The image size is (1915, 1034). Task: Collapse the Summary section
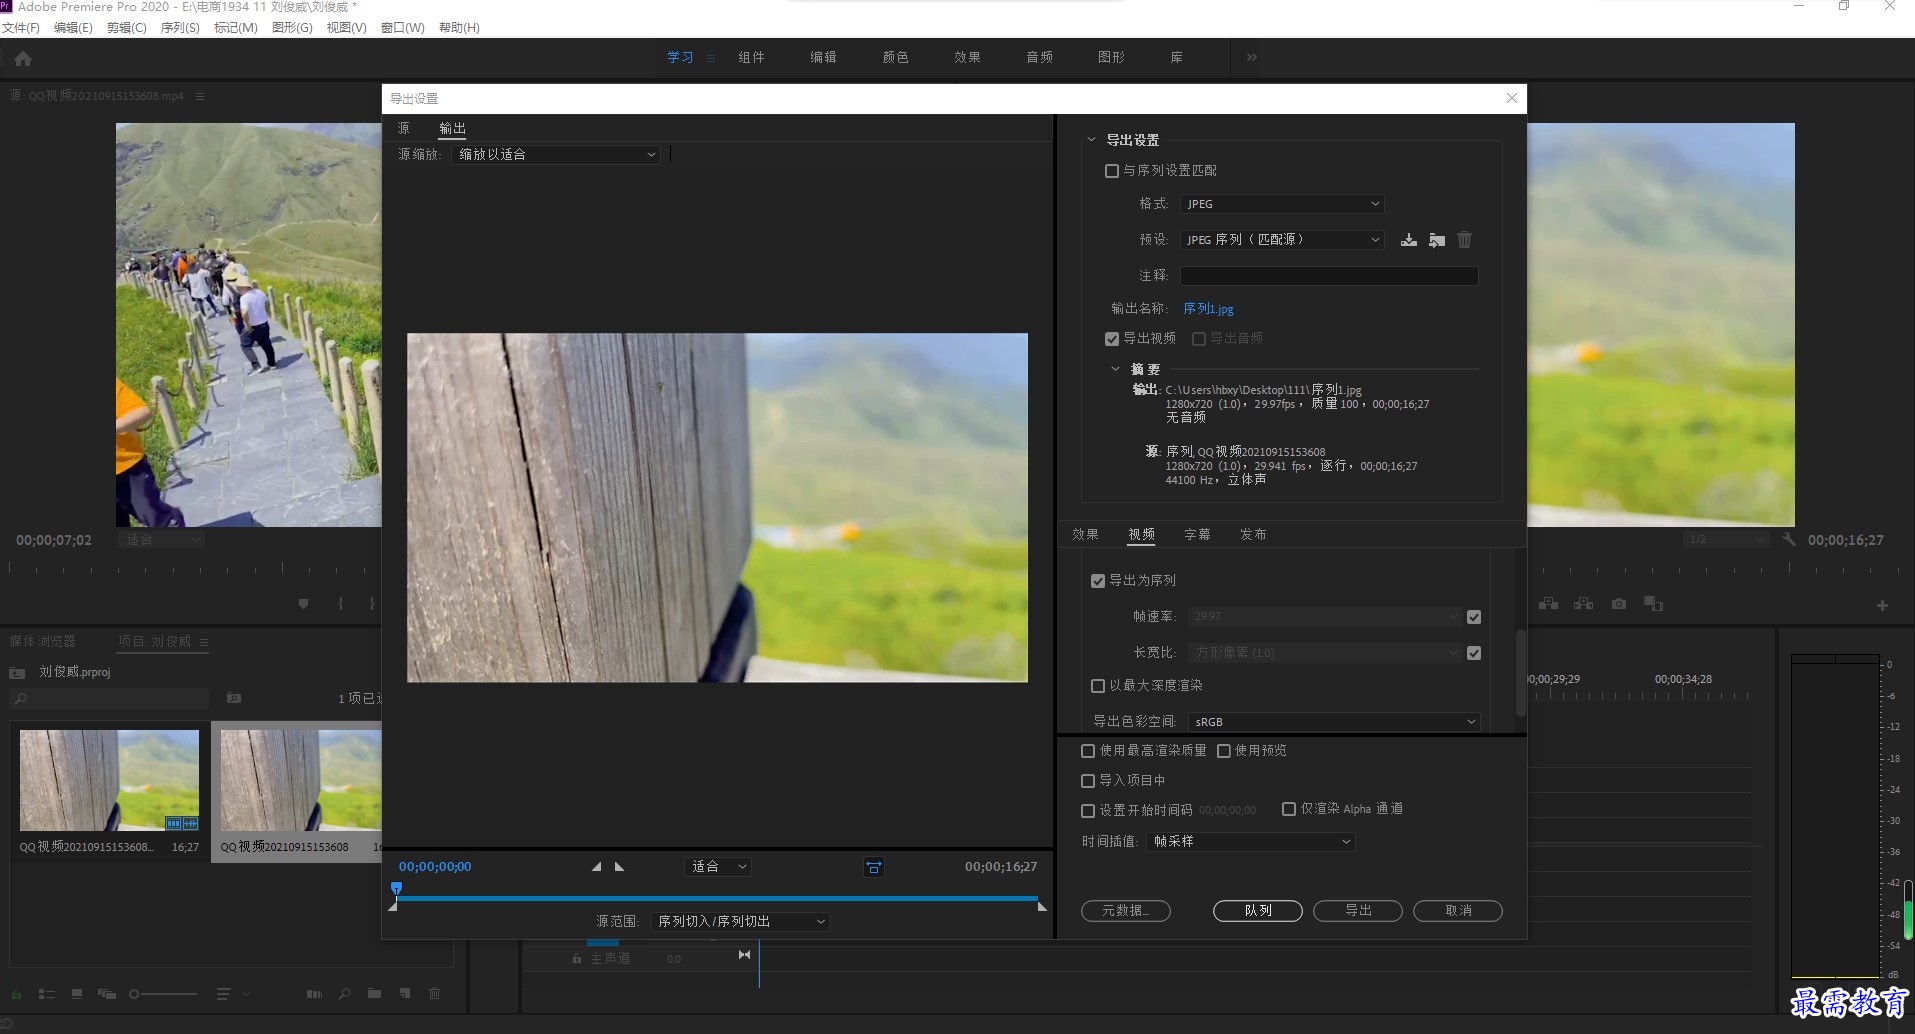1115,369
